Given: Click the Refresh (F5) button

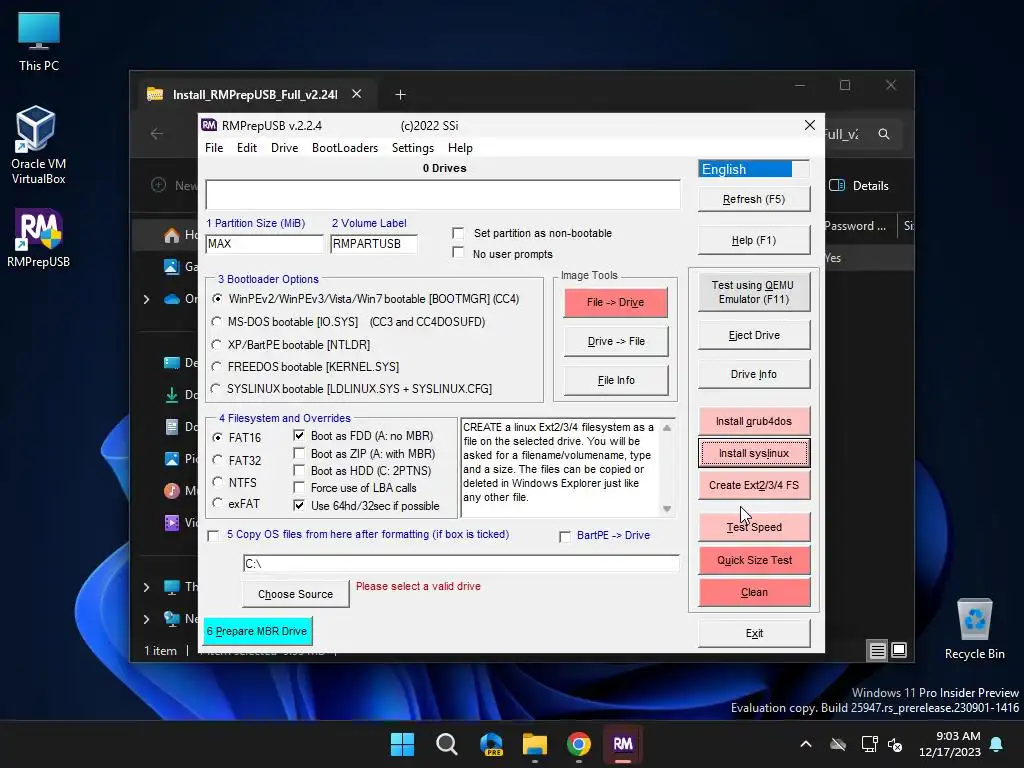Looking at the screenshot, I should [x=754, y=199].
